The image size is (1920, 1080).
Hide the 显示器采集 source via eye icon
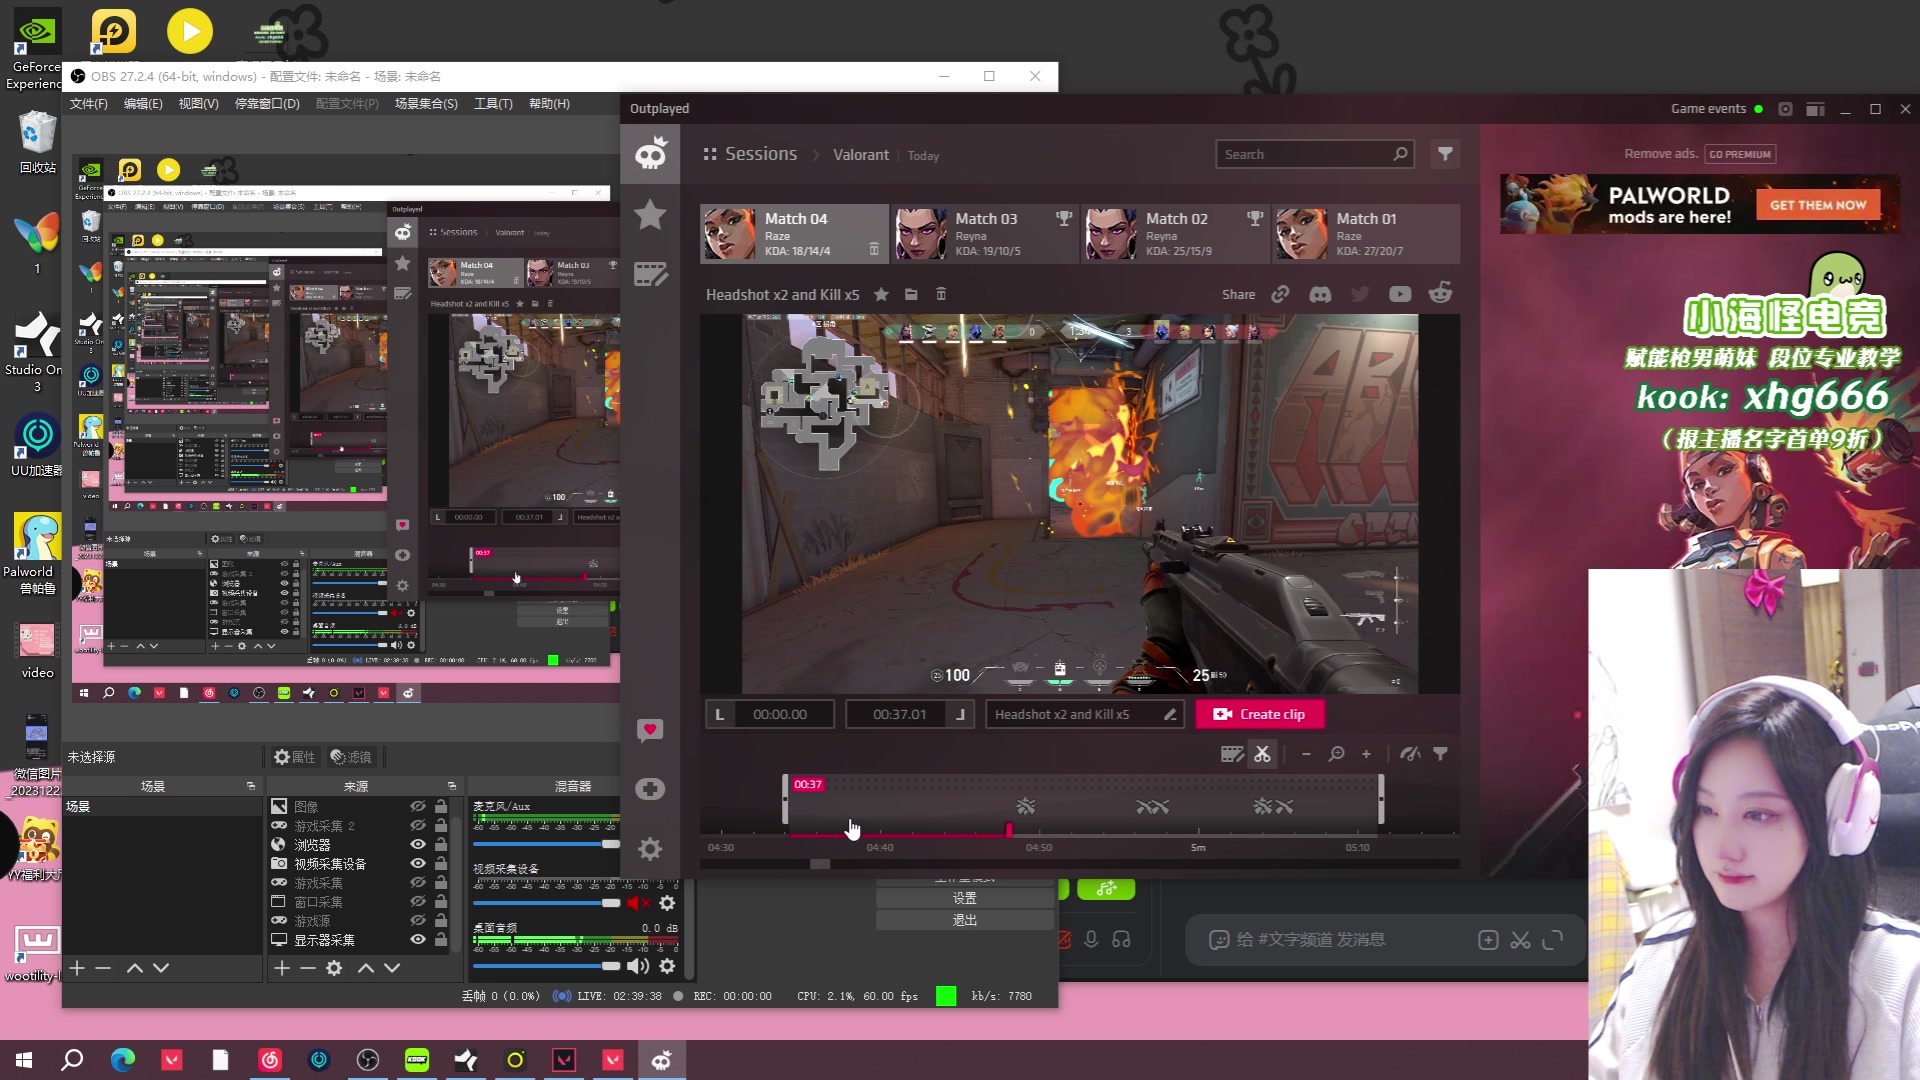[418, 939]
